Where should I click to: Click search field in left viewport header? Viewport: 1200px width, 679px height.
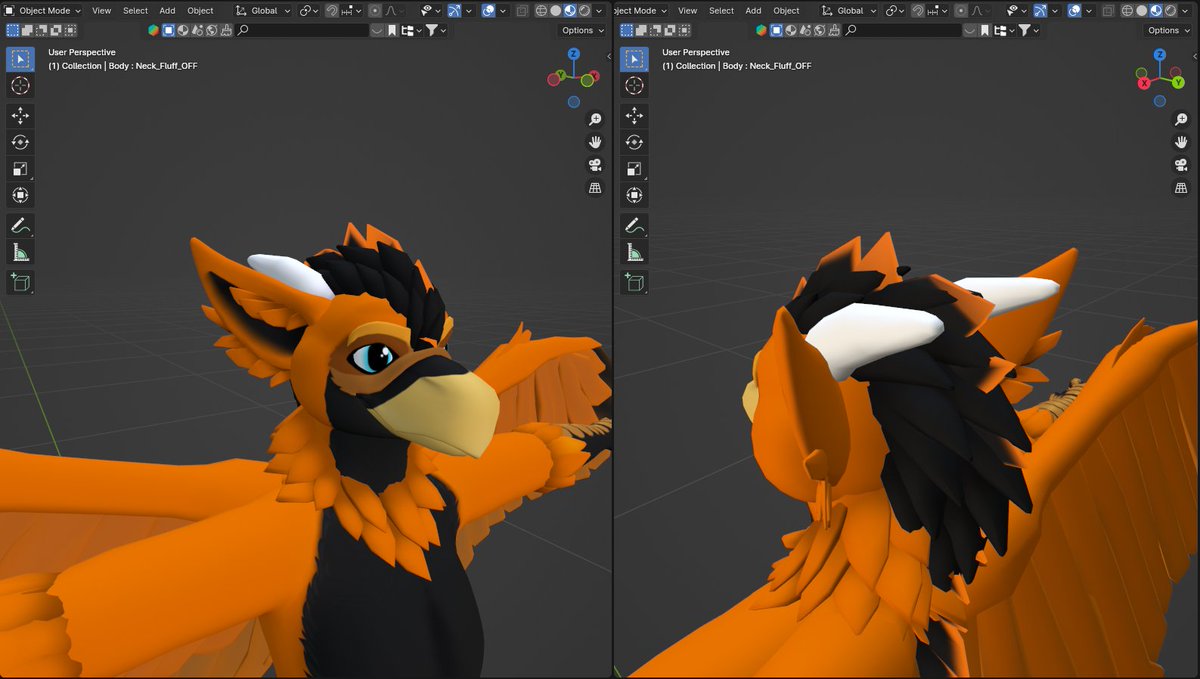tap(303, 30)
